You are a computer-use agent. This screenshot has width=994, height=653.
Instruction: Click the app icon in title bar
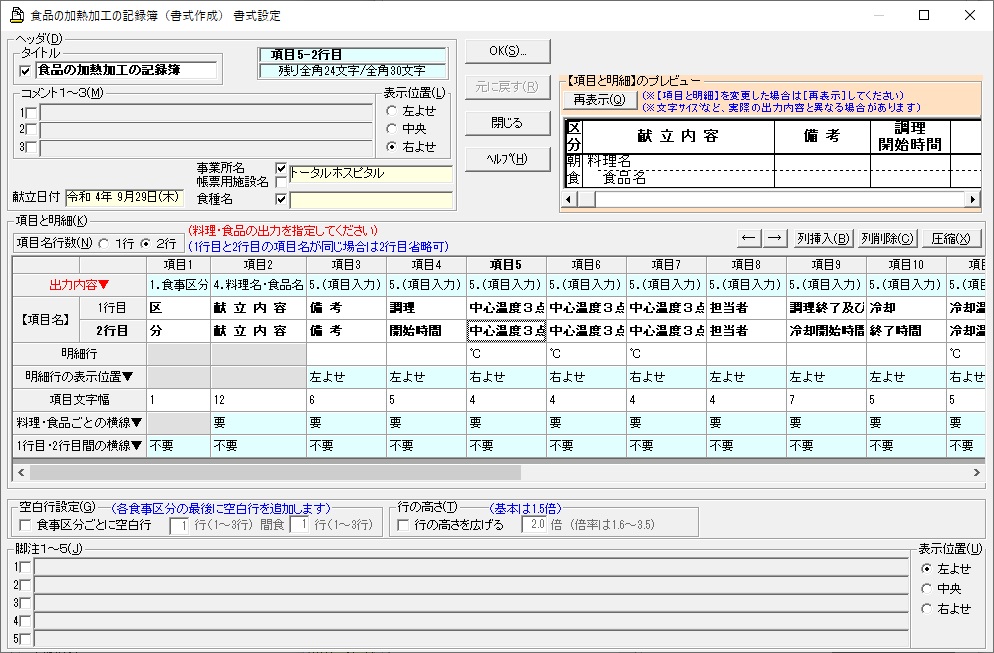(17, 15)
